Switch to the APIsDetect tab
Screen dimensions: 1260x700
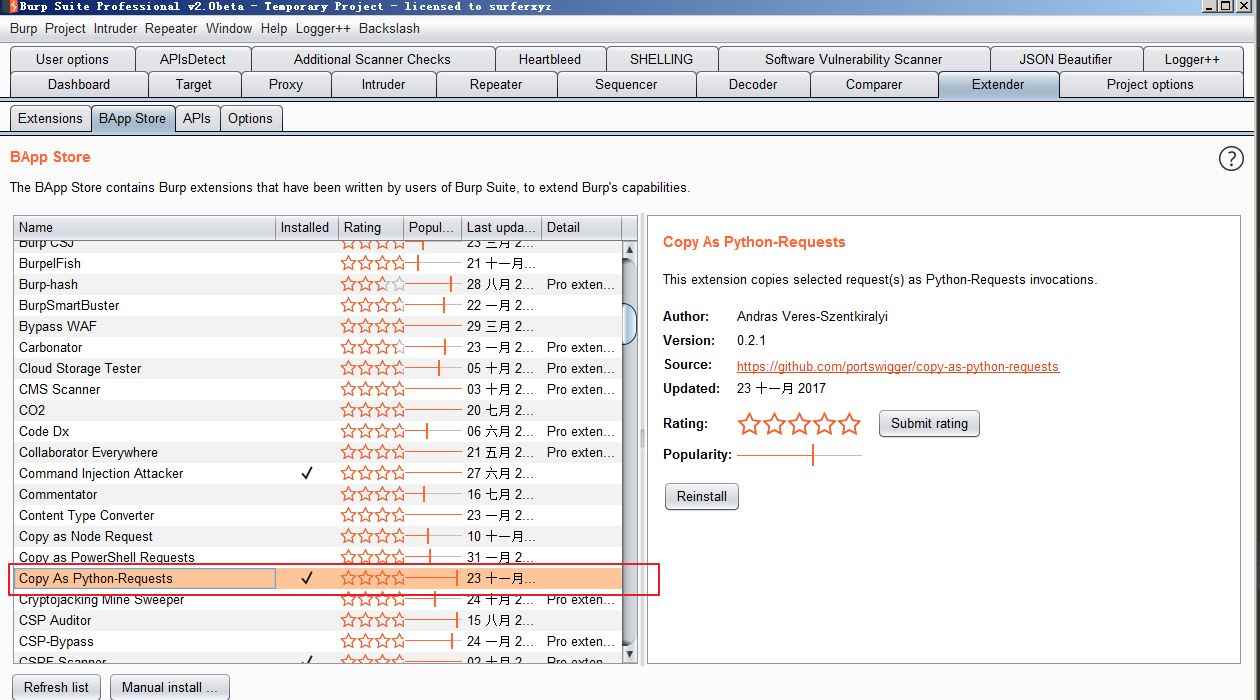pyautogui.click(x=193, y=59)
